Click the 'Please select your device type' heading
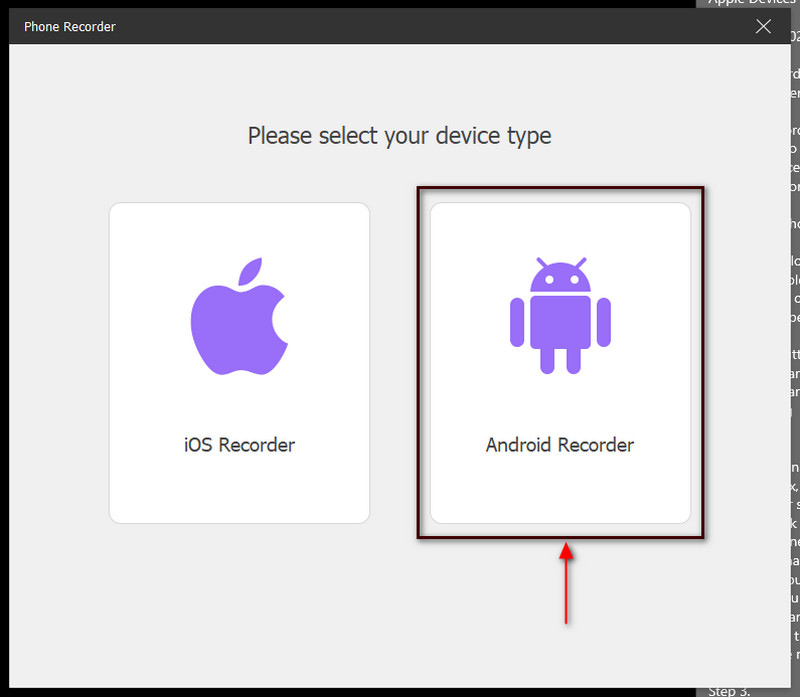 [399, 136]
